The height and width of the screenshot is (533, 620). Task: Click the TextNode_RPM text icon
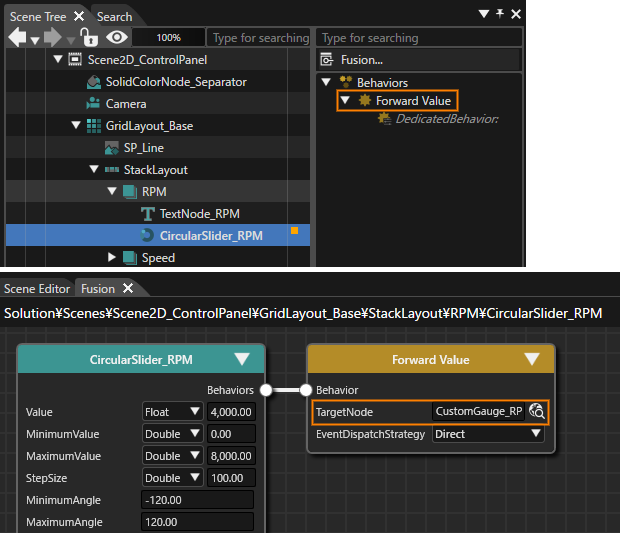(x=148, y=214)
